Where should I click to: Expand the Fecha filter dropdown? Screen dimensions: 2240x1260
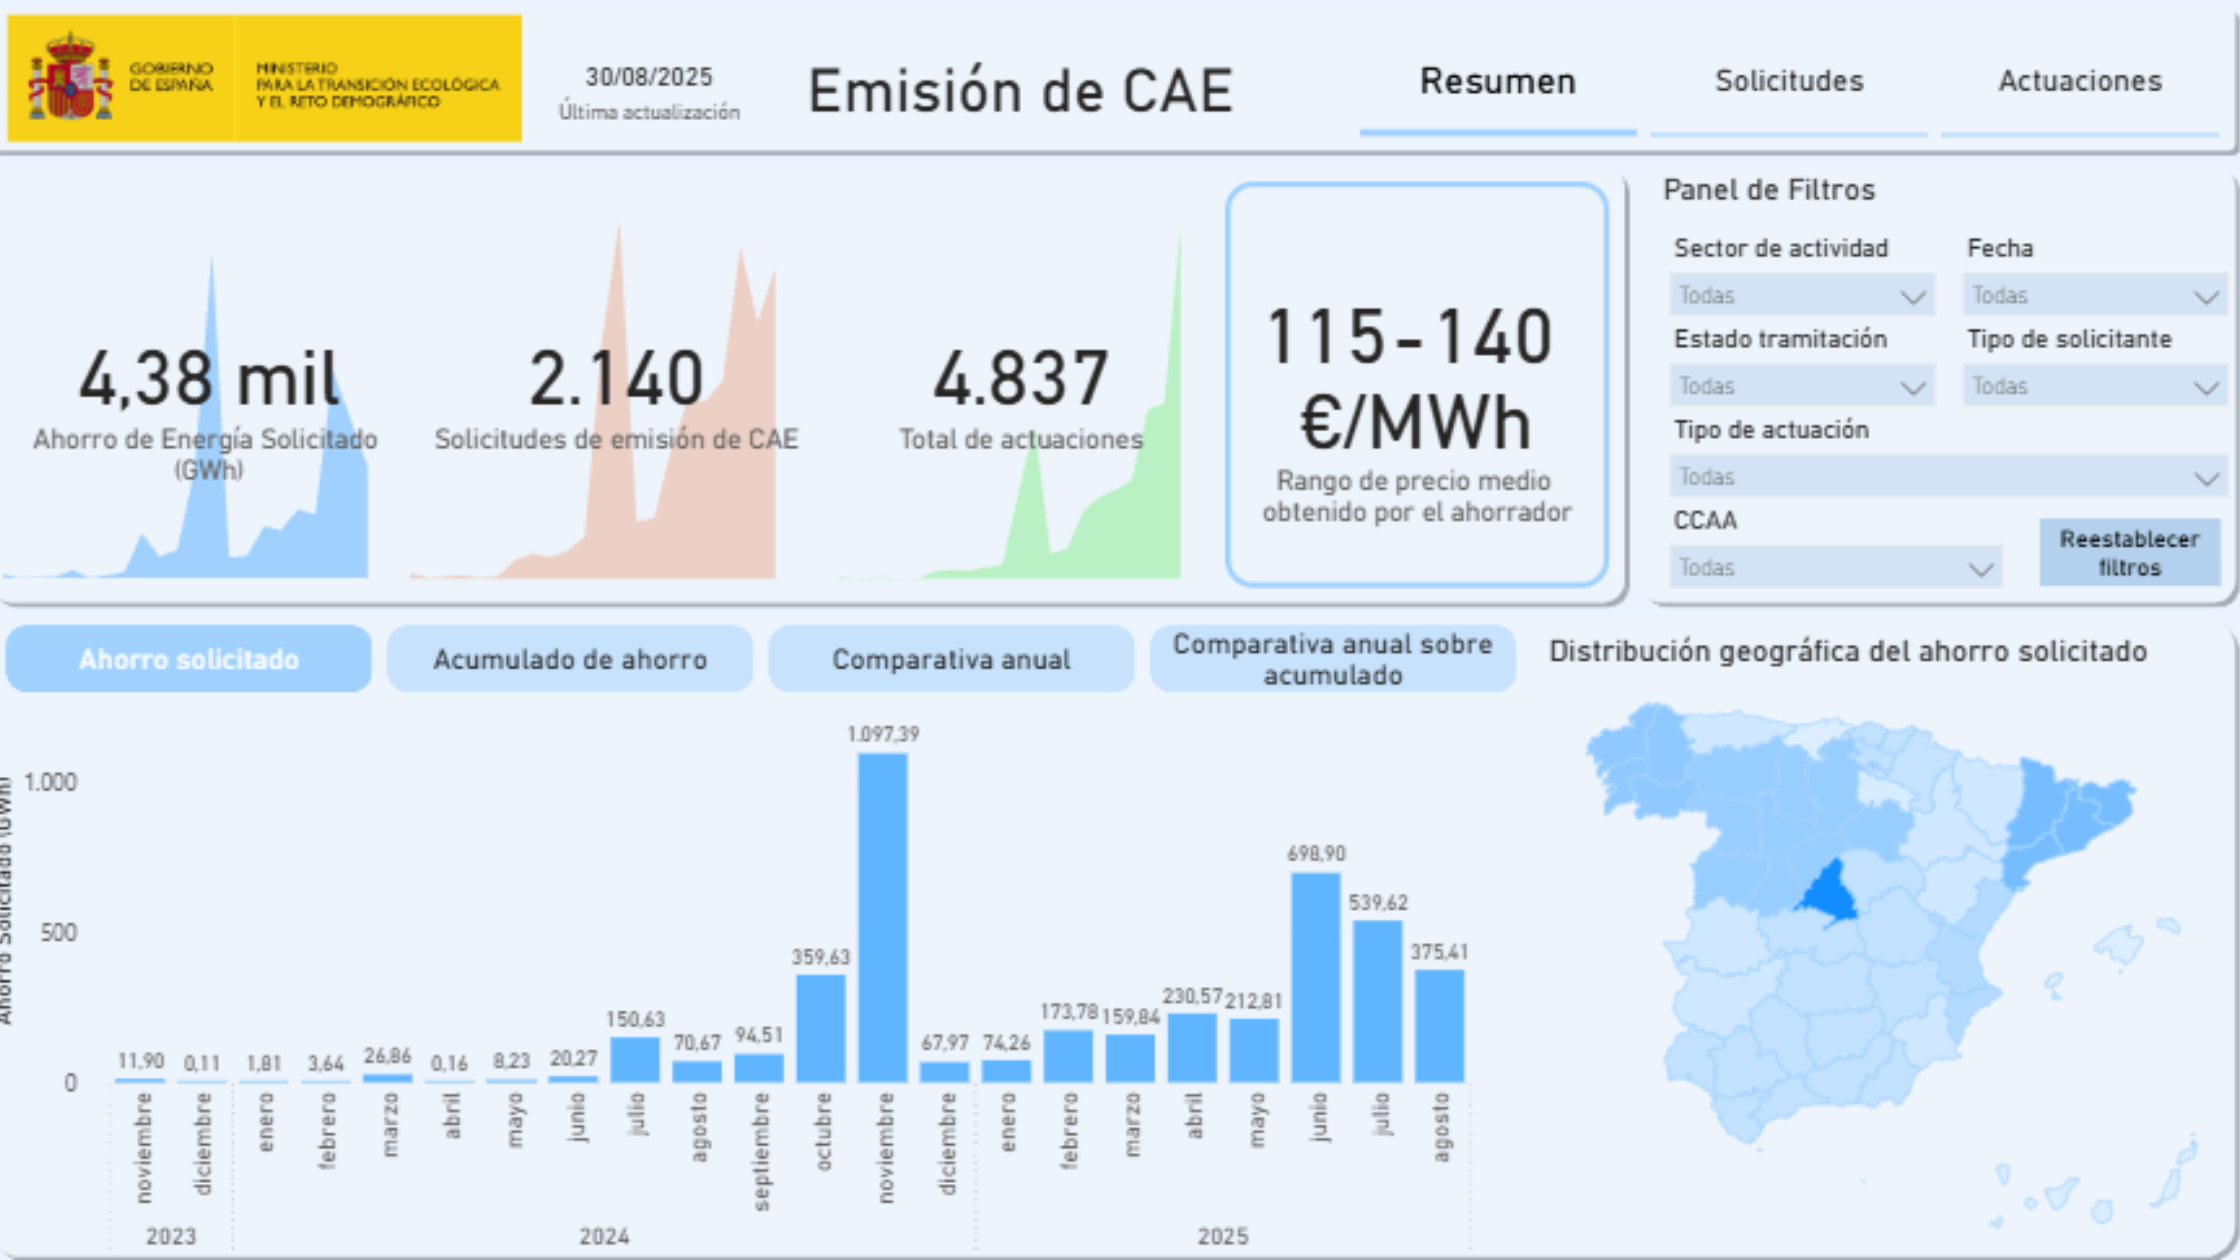[x=2094, y=296]
